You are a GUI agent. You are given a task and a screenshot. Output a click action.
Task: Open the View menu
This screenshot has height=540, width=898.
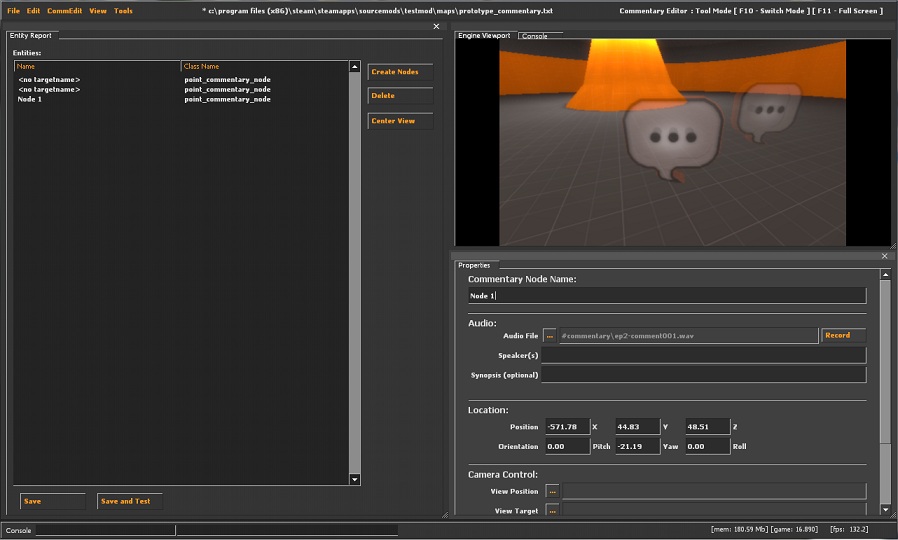pyautogui.click(x=98, y=10)
